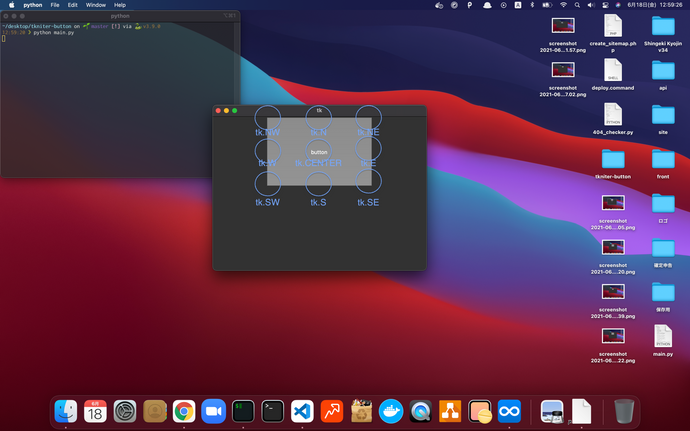Open Zoom app in the dock

pos(213,410)
